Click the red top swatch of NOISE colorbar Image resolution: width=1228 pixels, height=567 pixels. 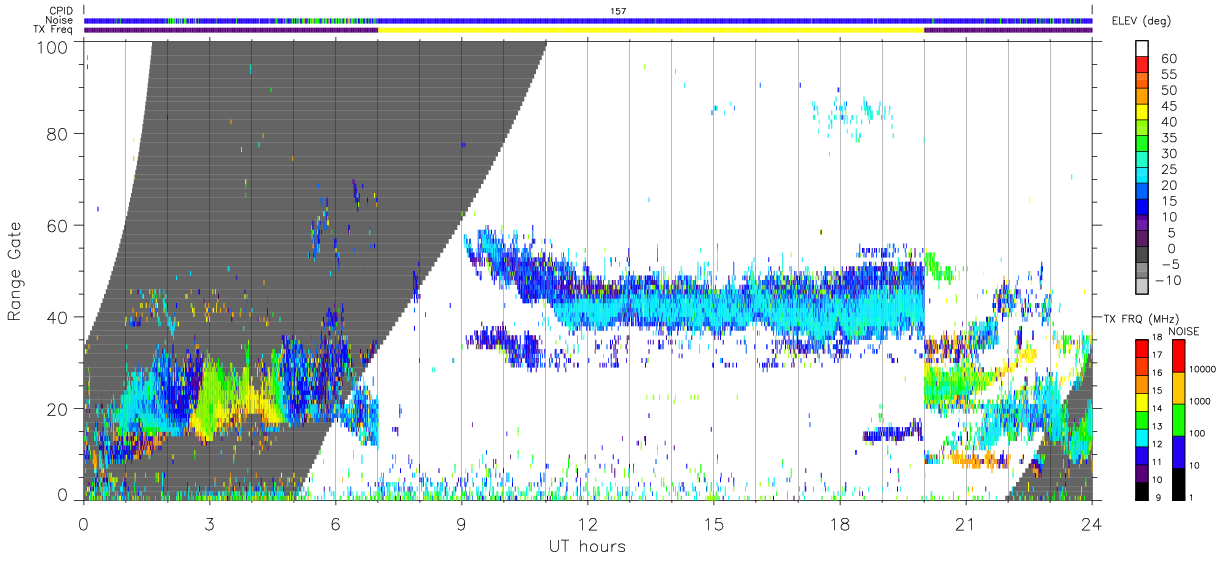coord(1178,356)
